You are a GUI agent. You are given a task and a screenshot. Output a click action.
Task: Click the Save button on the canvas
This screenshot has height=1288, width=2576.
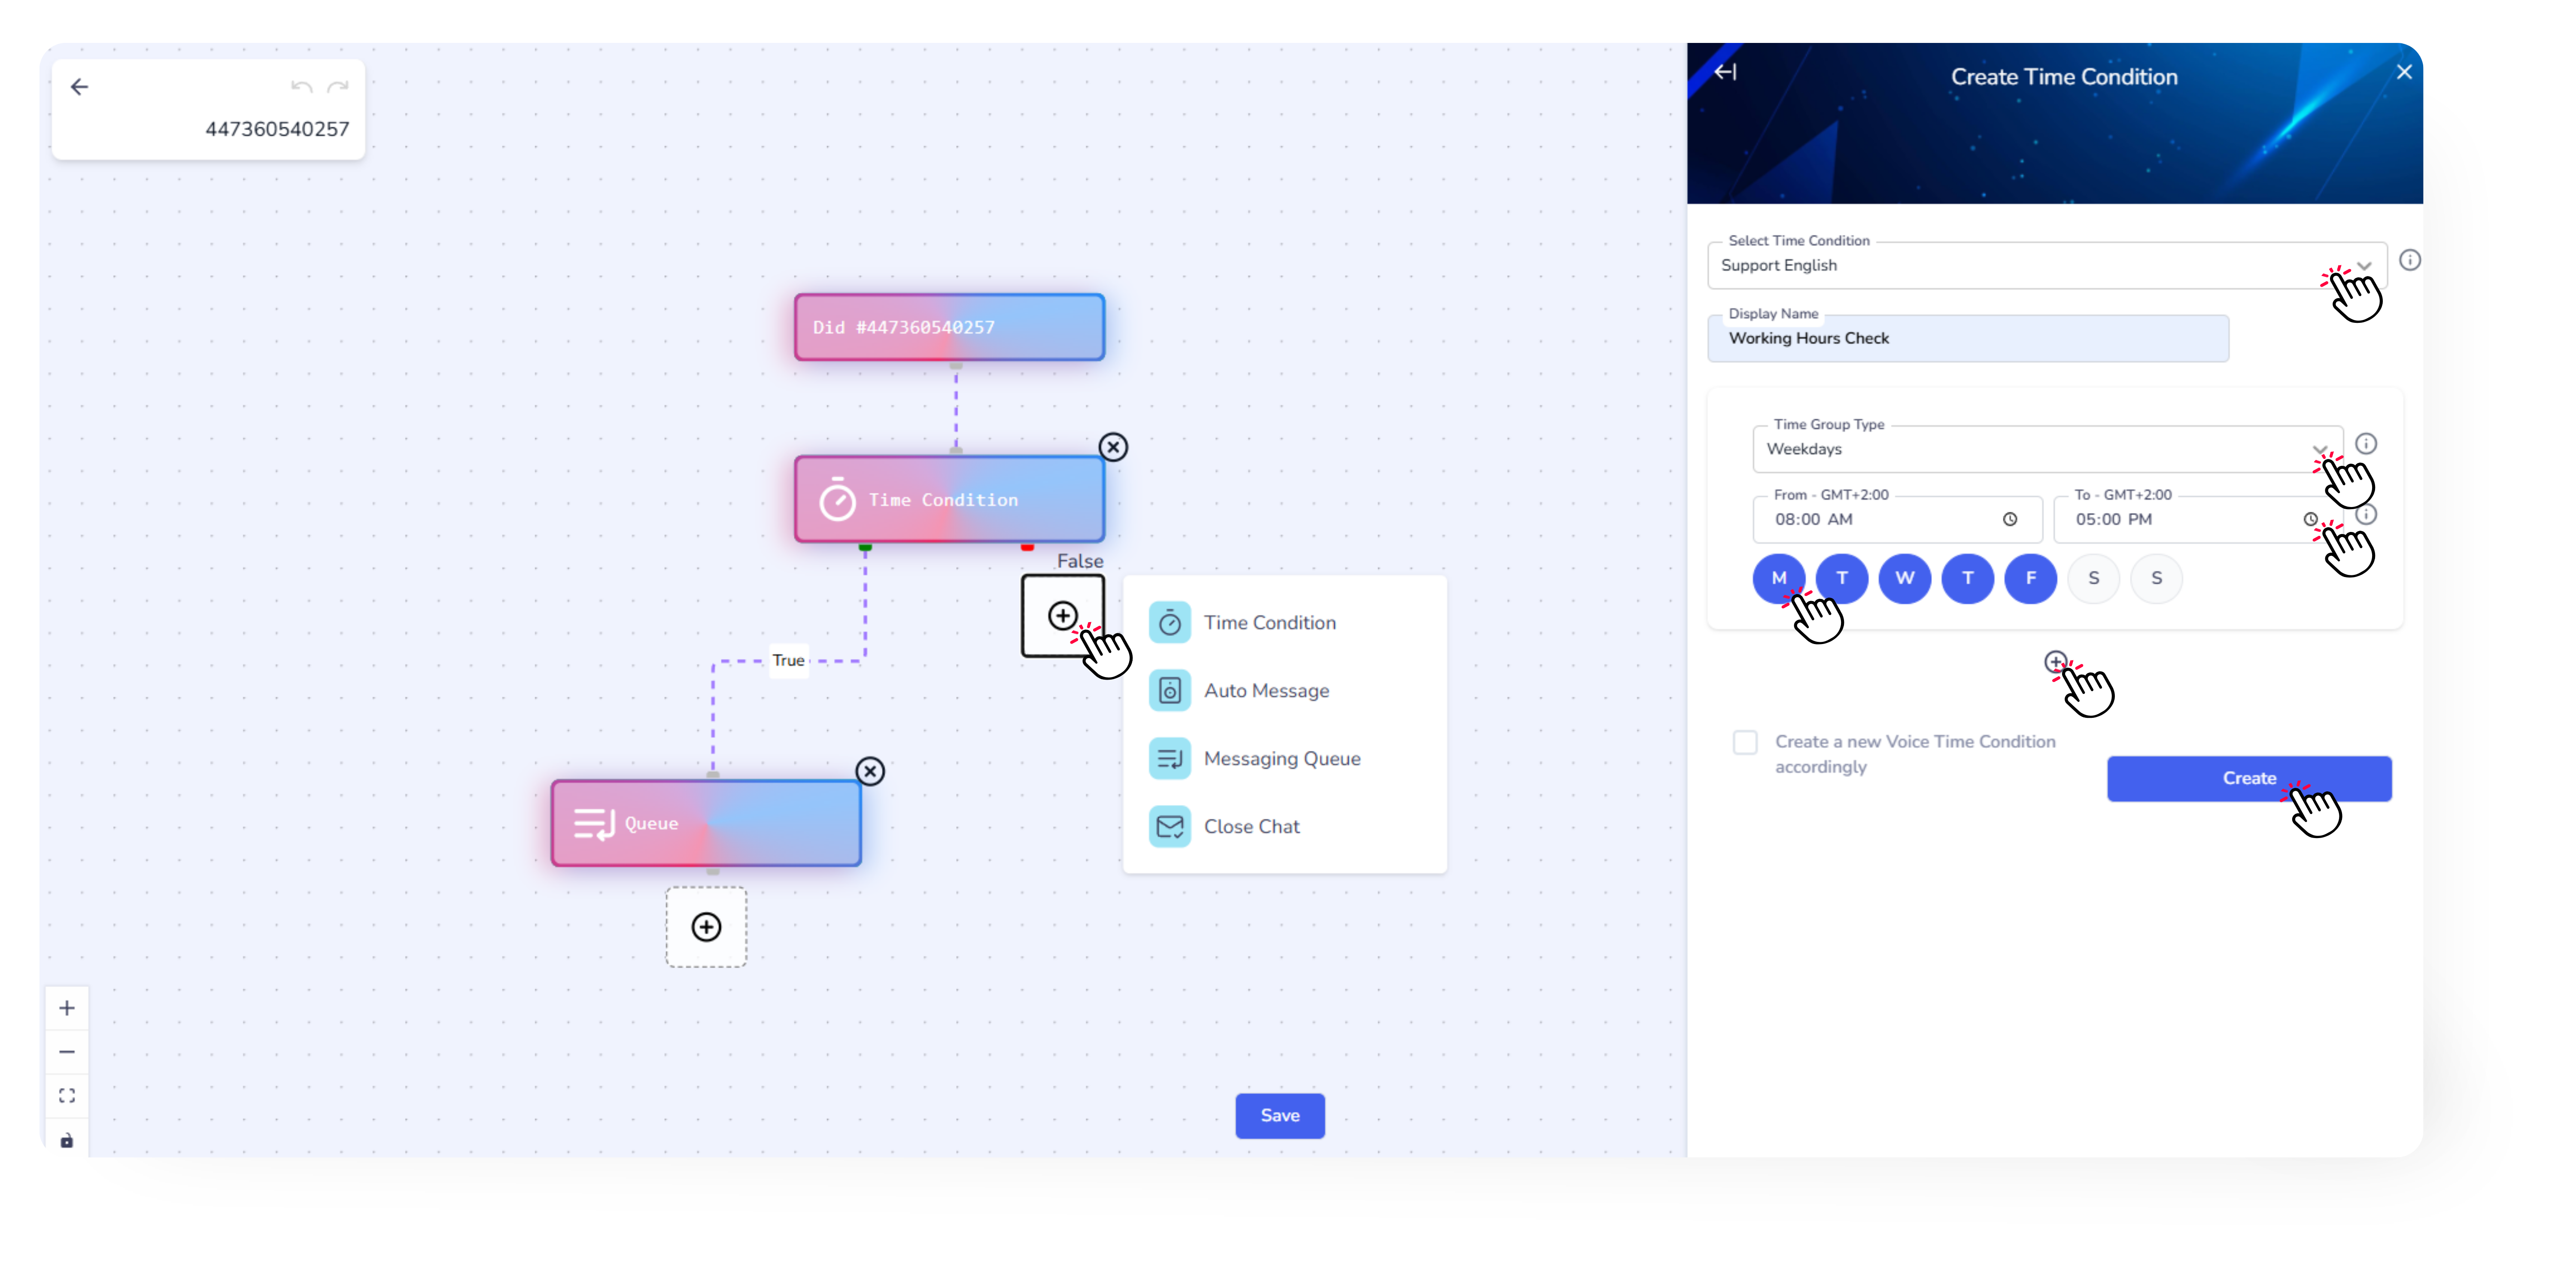1279,1115
